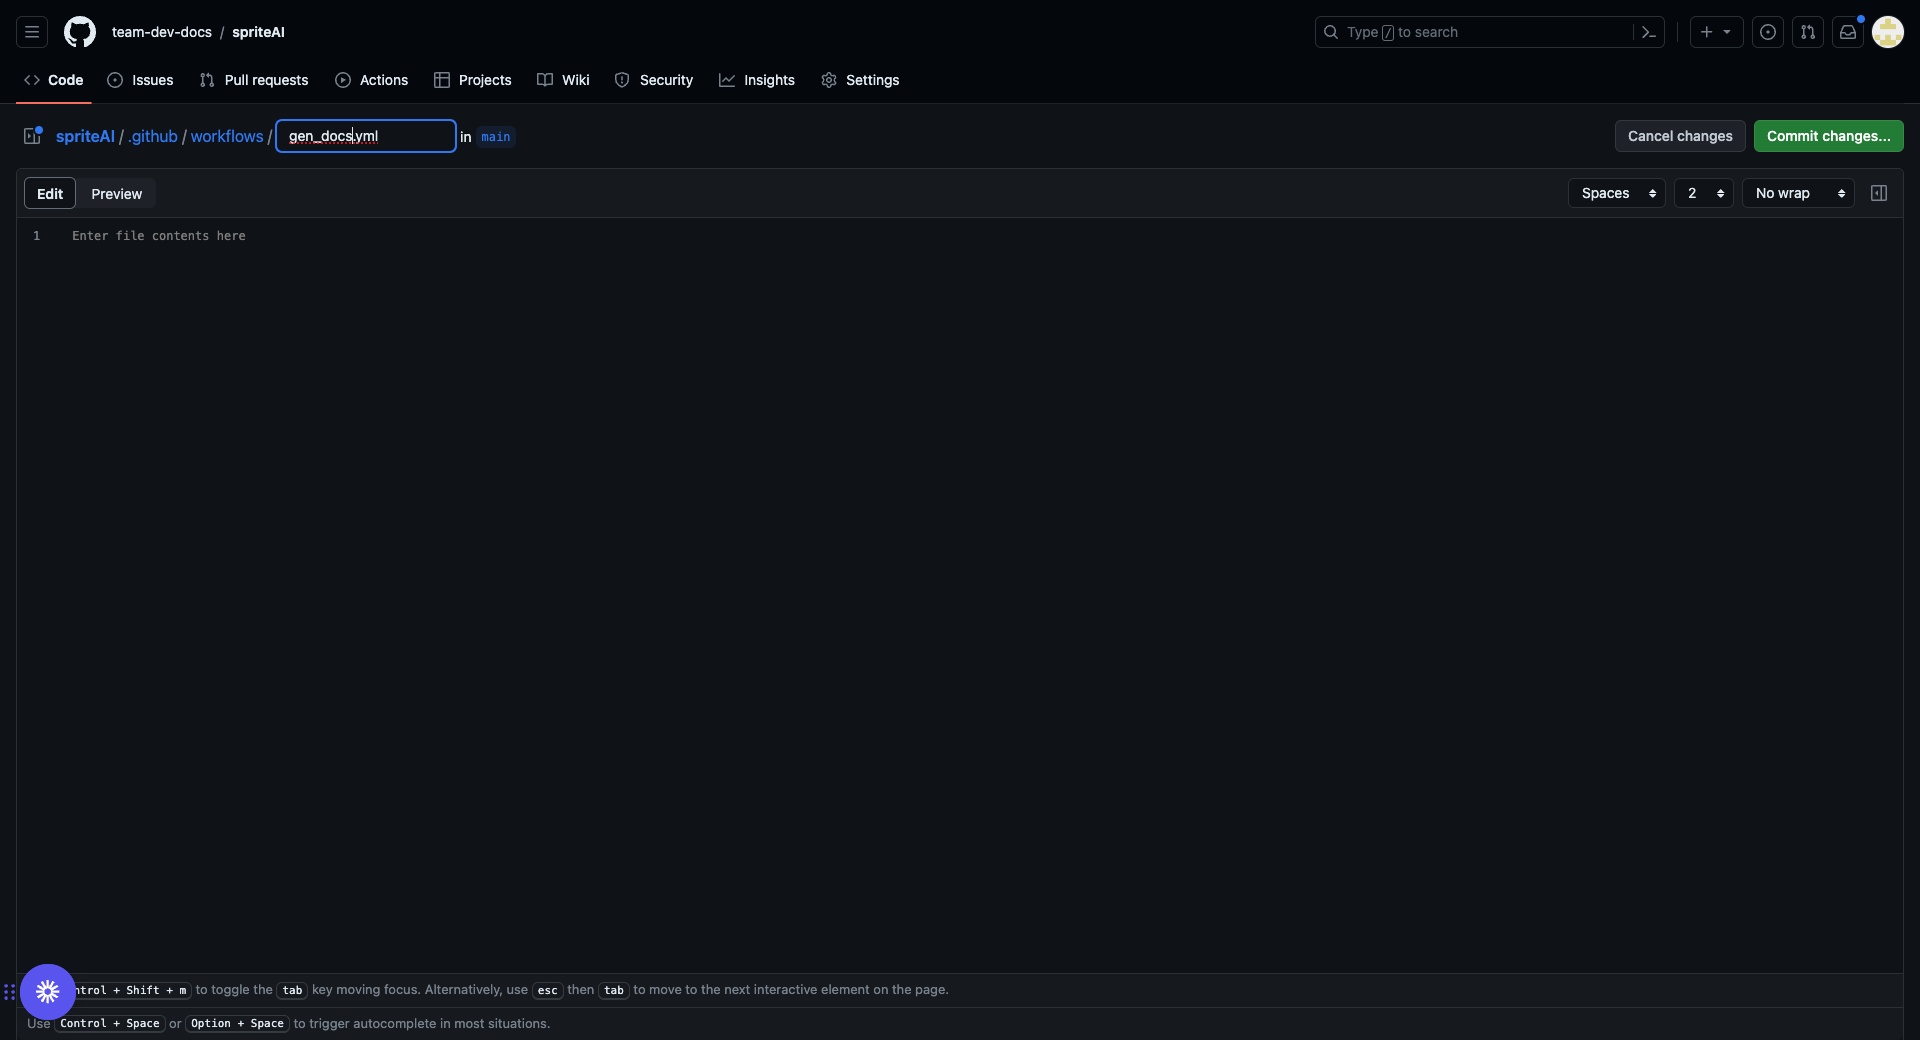The width and height of the screenshot is (1920, 1040).
Task: Open the No wrap line mode dropdown
Action: pos(1798,193)
